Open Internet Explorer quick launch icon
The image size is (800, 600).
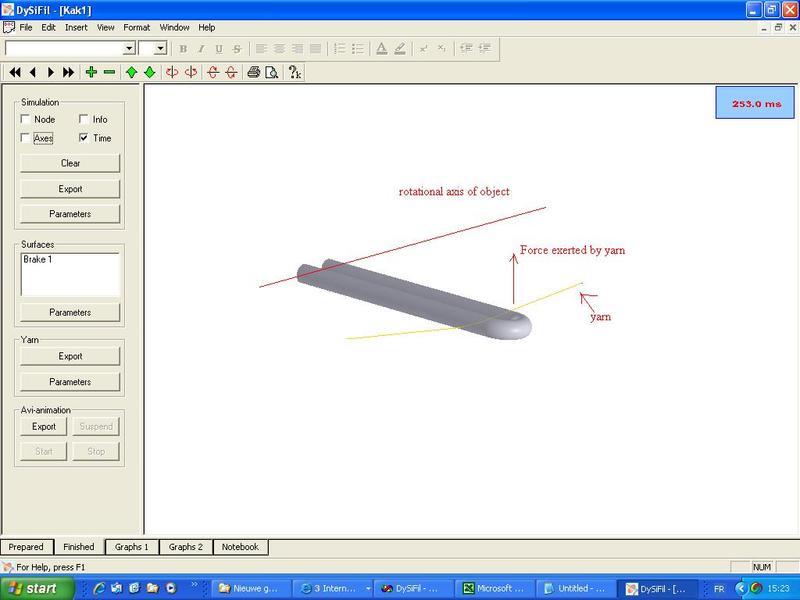(x=98, y=588)
